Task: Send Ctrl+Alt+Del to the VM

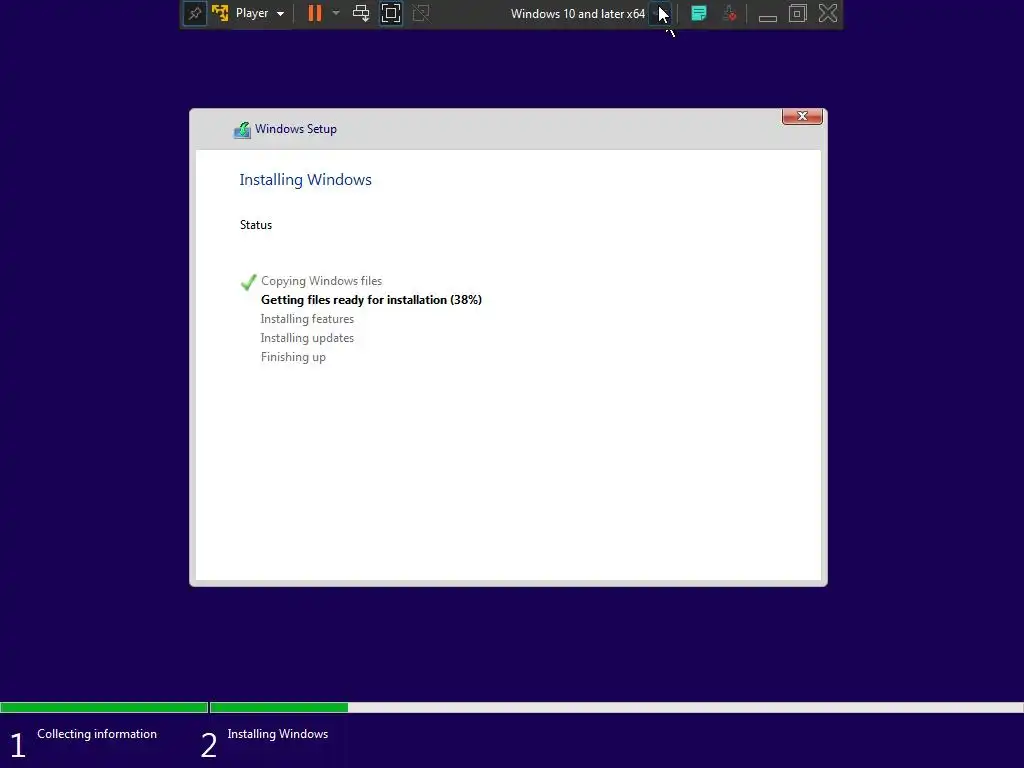Action: [361, 13]
